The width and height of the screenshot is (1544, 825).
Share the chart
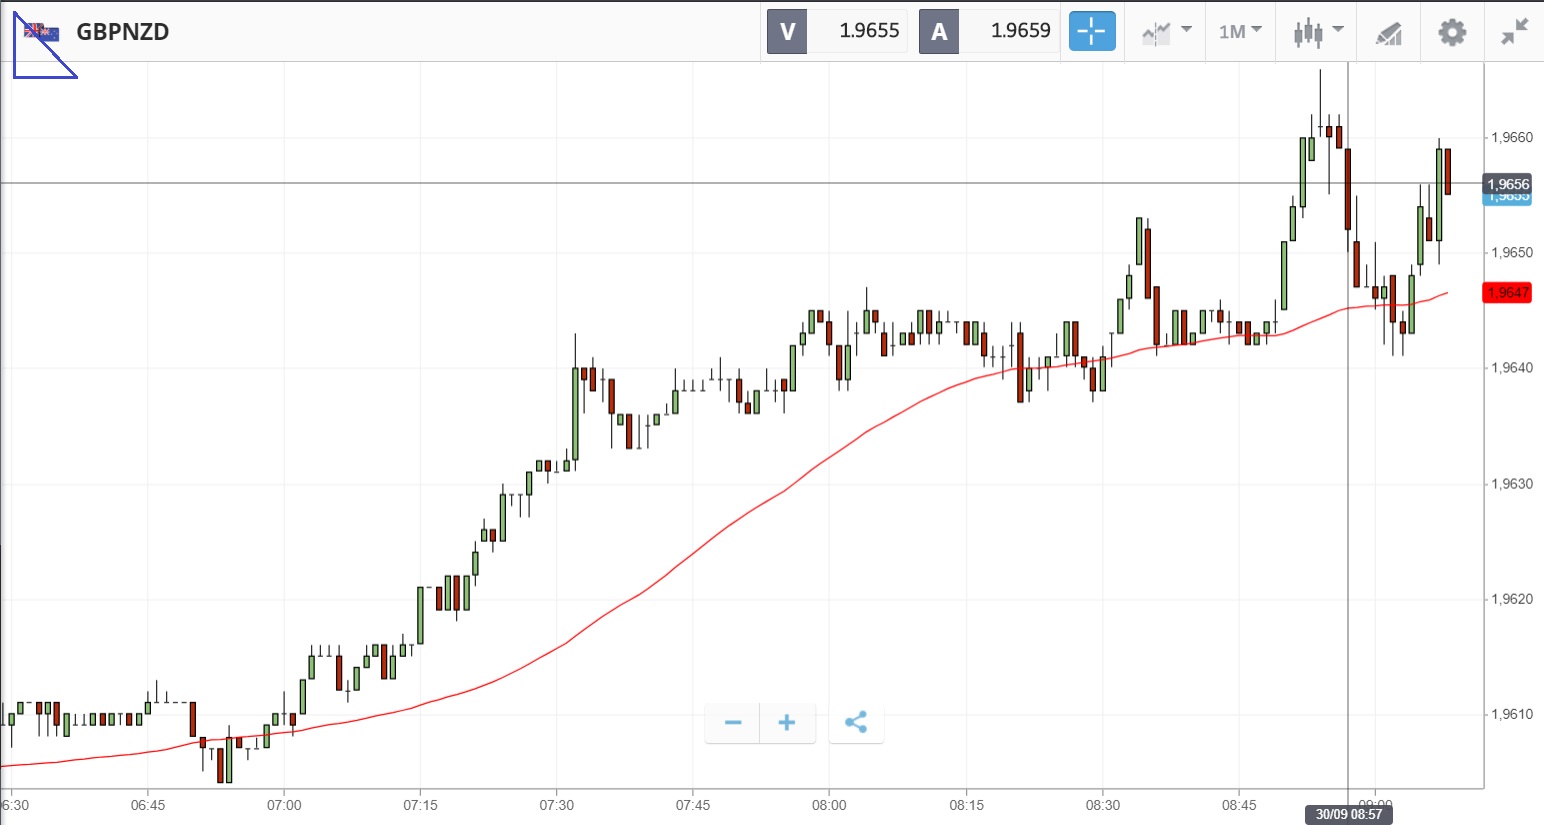point(856,722)
